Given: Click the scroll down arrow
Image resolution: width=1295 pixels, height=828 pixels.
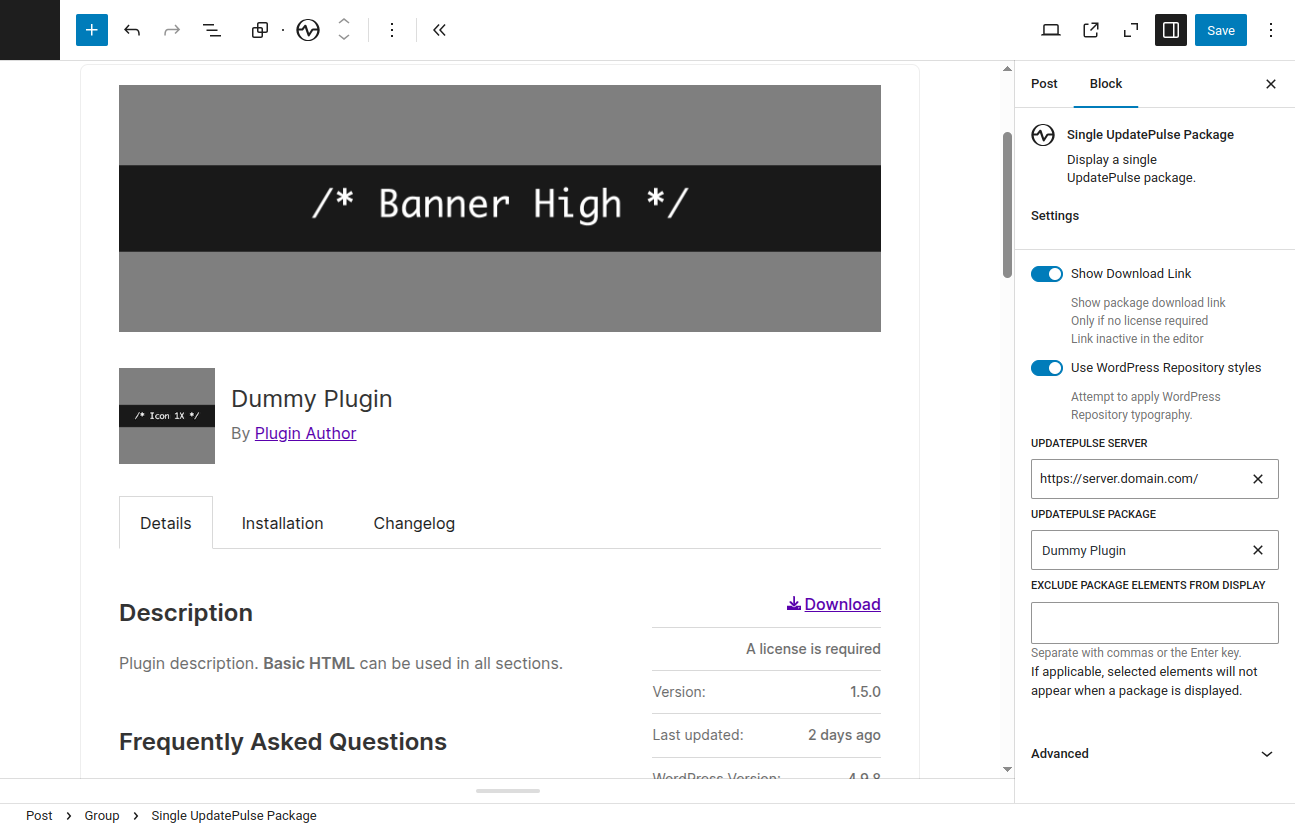Looking at the screenshot, I should 1007,769.
